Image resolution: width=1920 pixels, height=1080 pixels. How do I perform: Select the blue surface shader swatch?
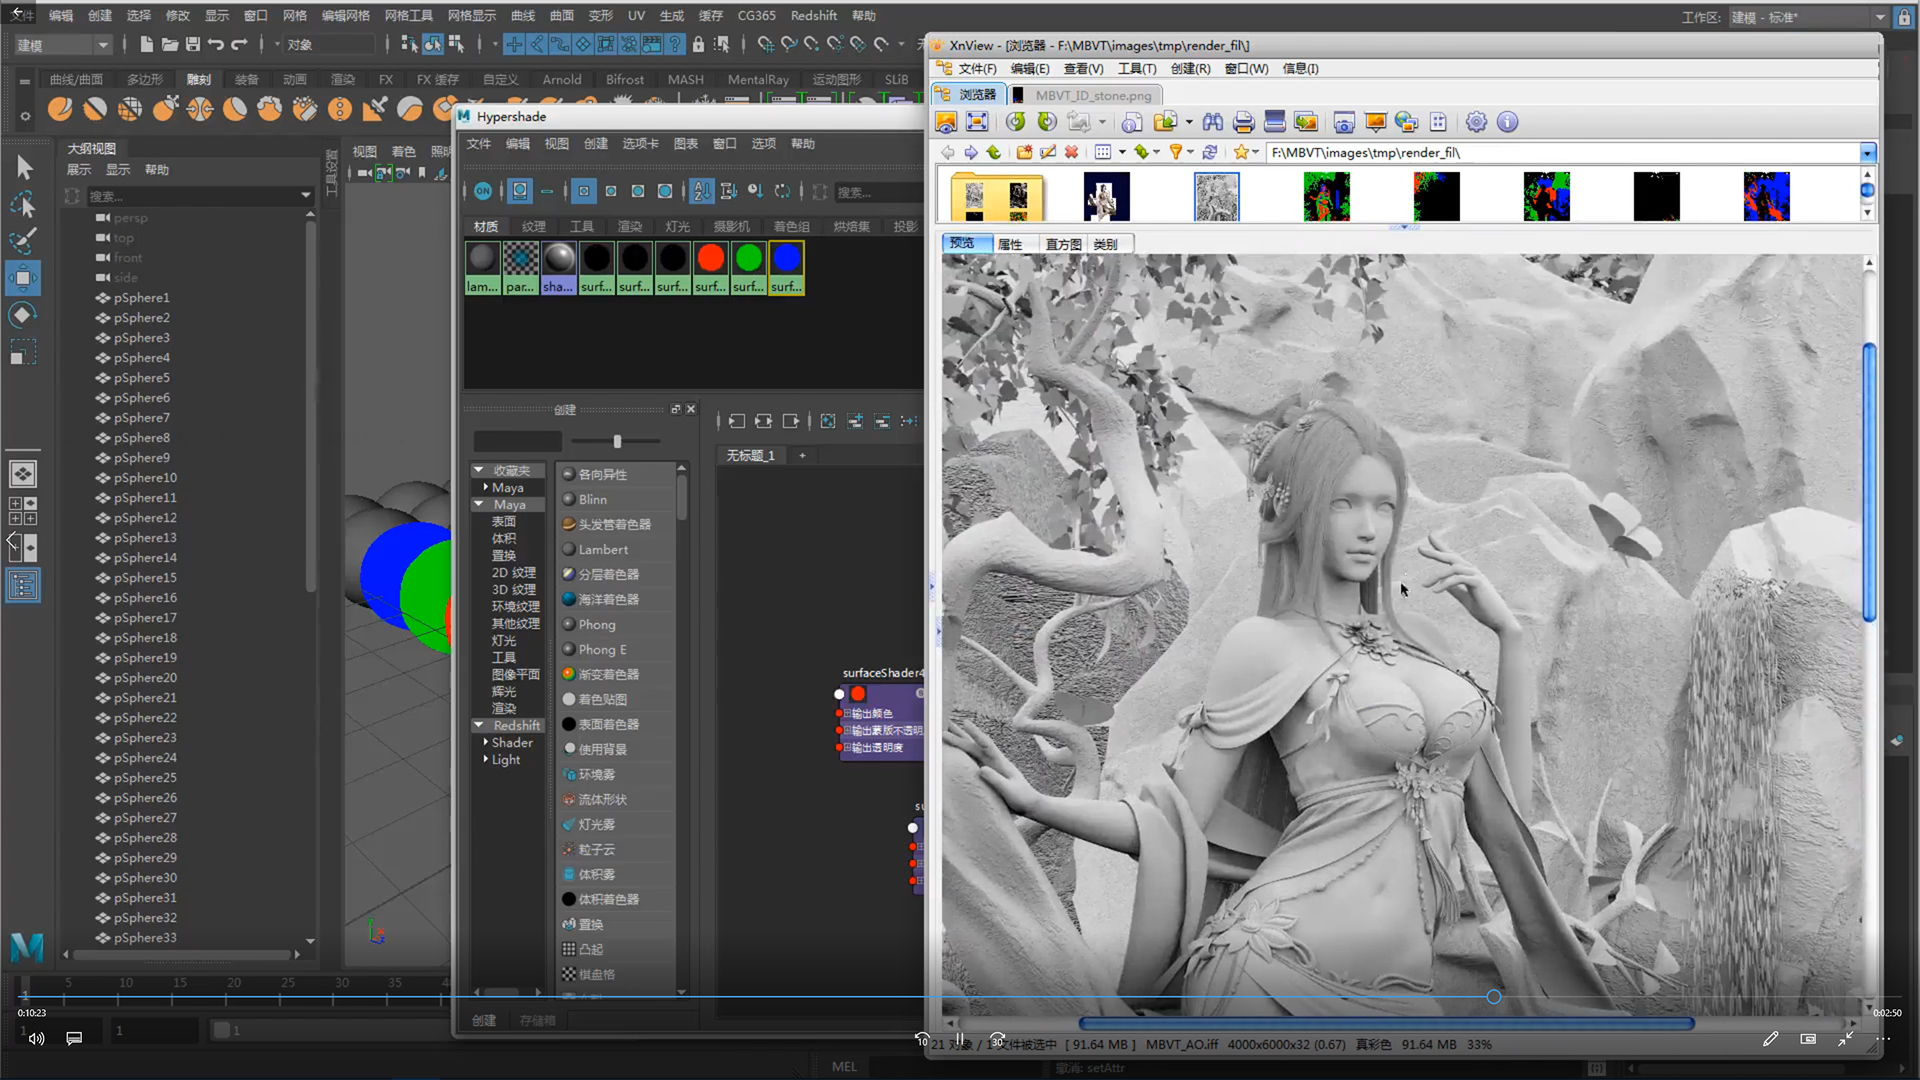click(x=786, y=267)
